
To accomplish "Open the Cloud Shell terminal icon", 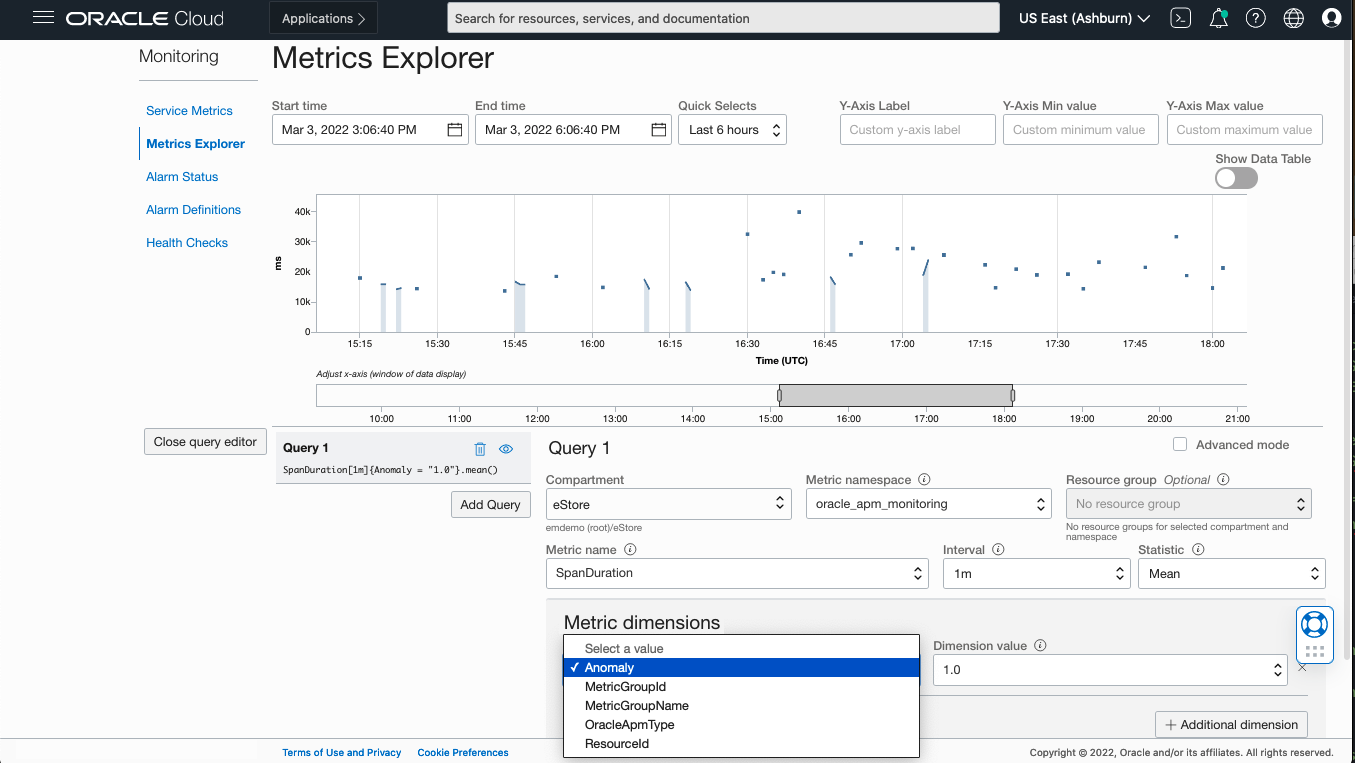I will 1180,17.
